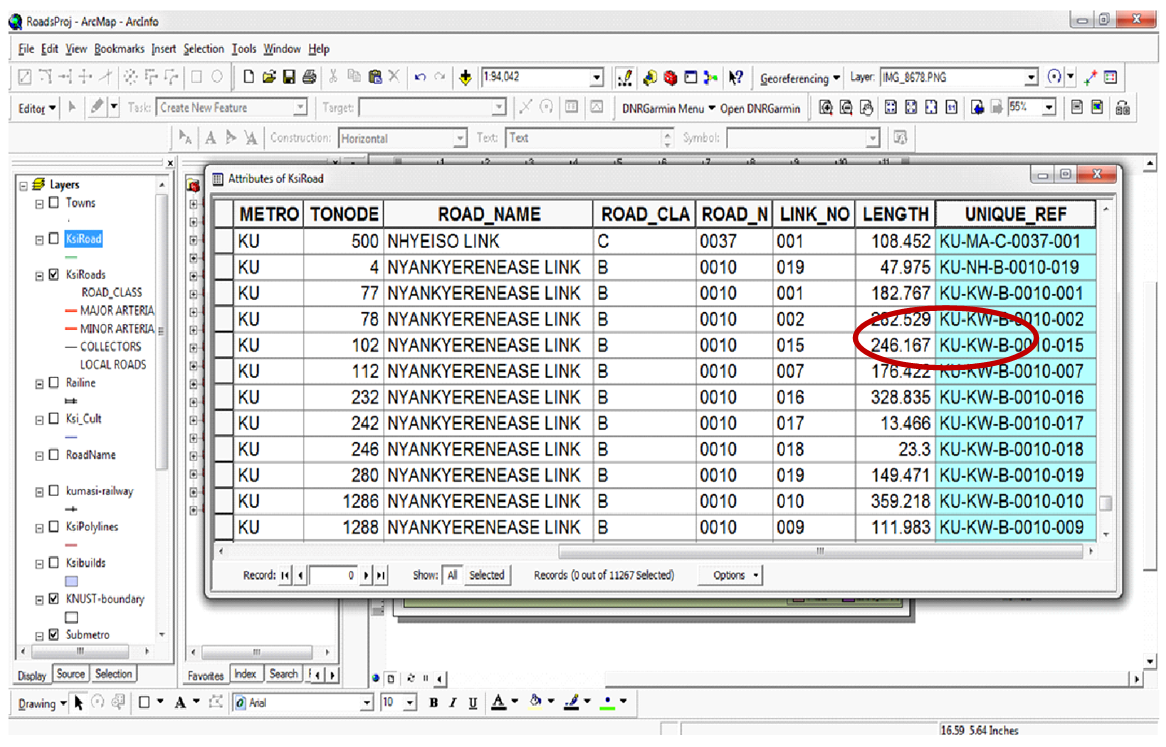Click Open DNRGarmin button

[x=760, y=108]
